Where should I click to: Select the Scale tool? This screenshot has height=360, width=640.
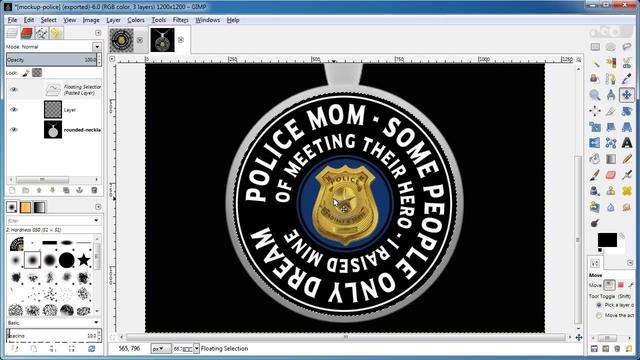(x=595, y=127)
